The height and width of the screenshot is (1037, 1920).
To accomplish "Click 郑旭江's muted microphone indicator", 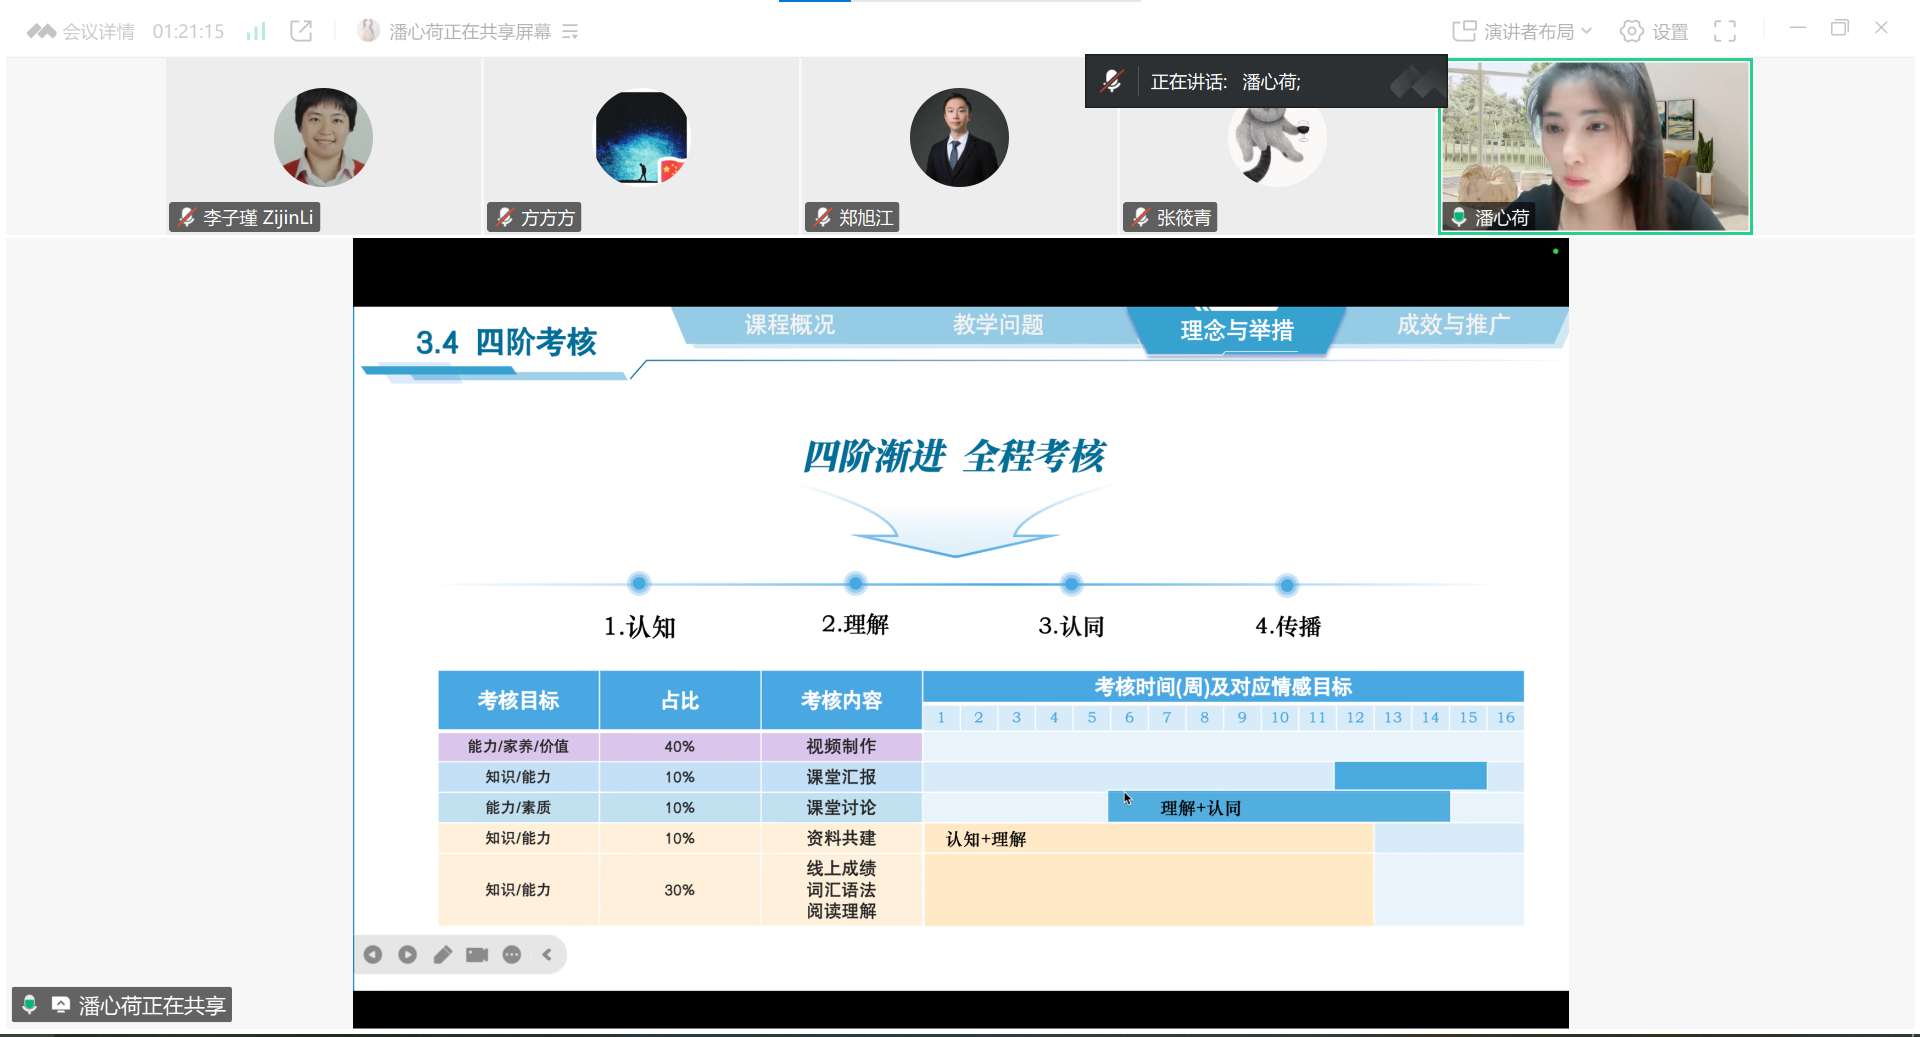I will [822, 217].
